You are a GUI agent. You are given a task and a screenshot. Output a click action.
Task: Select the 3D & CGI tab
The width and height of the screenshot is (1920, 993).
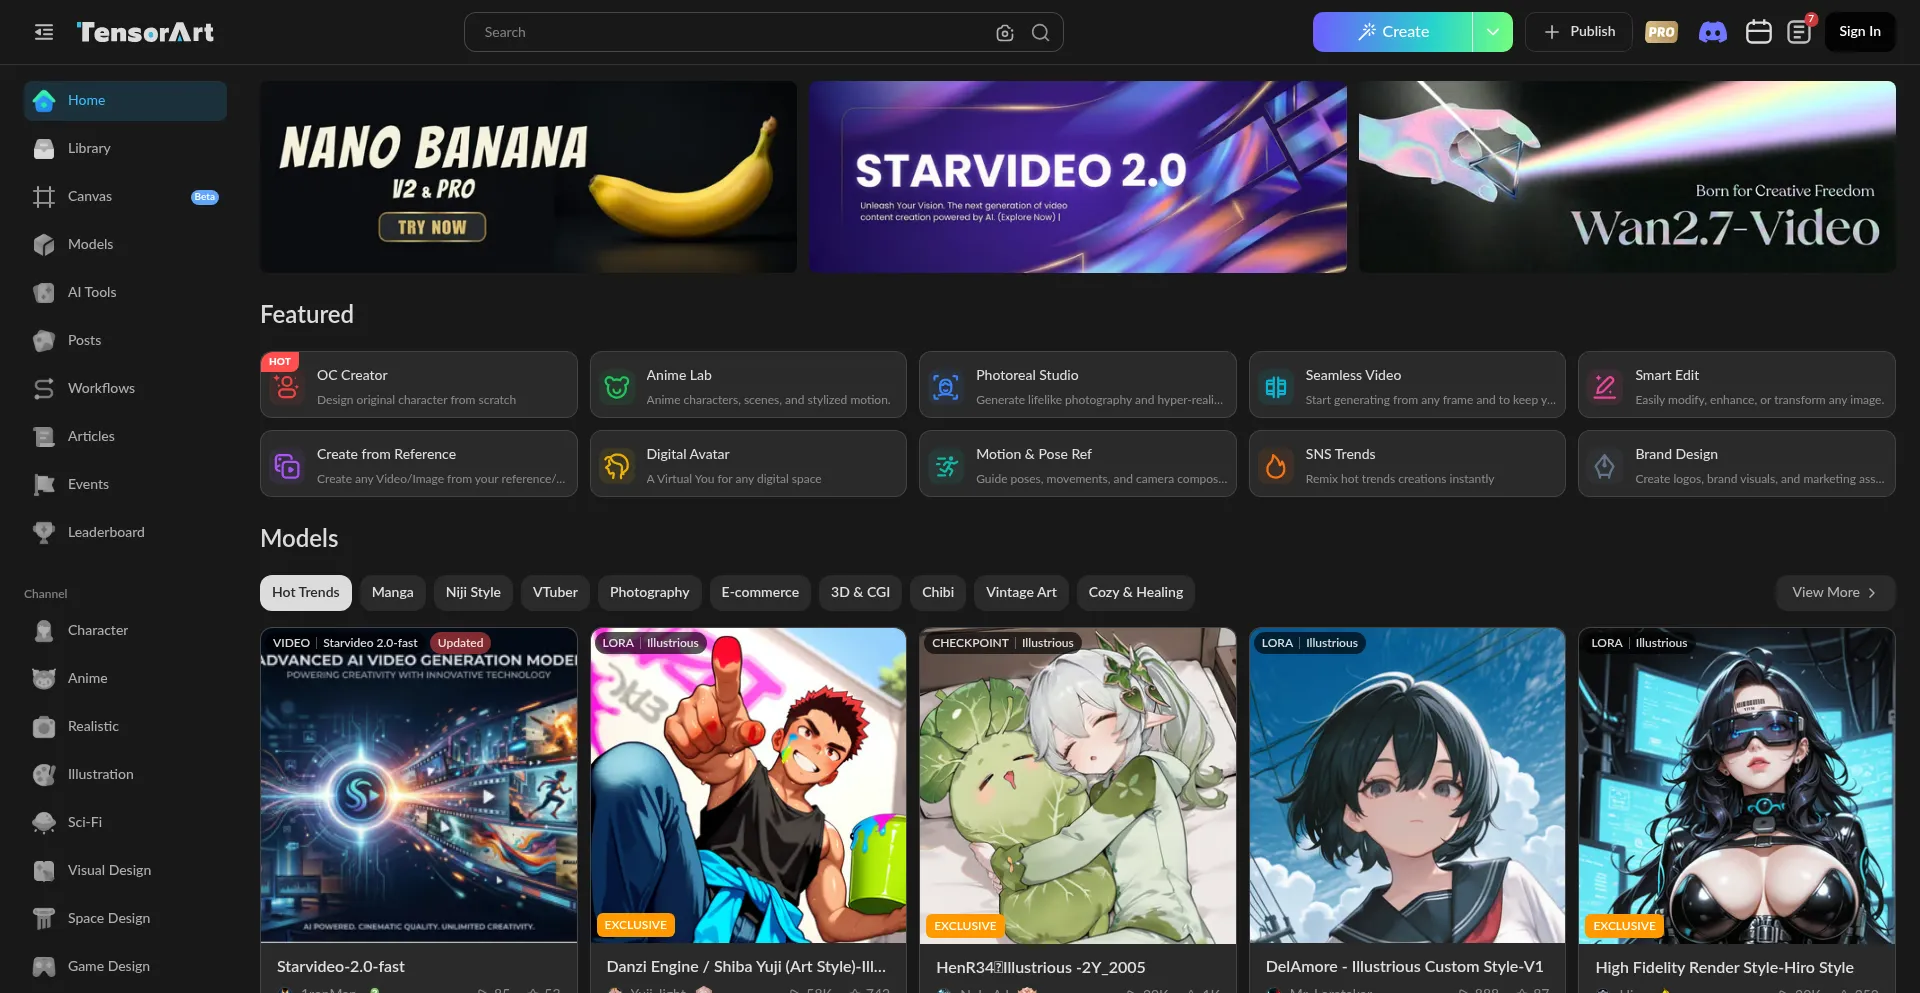pyautogui.click(x=860, y=593)
